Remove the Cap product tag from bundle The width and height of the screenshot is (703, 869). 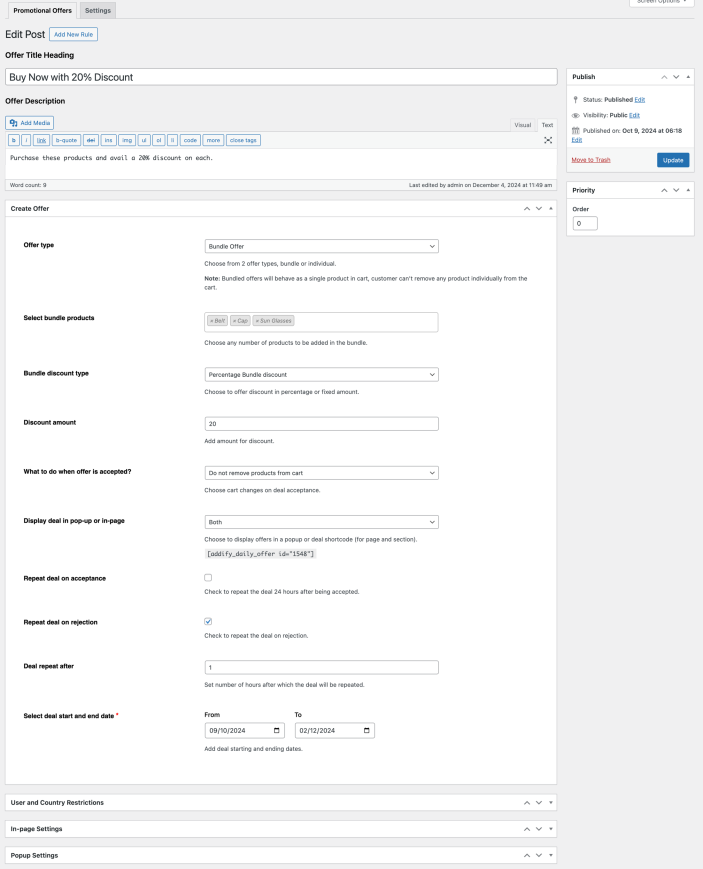click(x=235, y=321)
